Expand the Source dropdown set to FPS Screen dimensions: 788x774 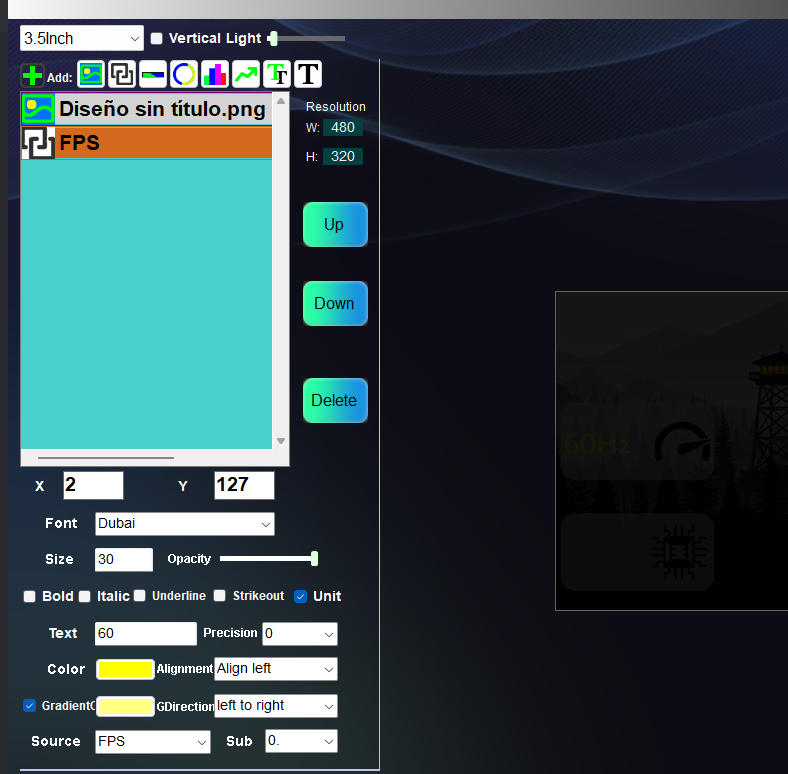(x=152, y=741)
